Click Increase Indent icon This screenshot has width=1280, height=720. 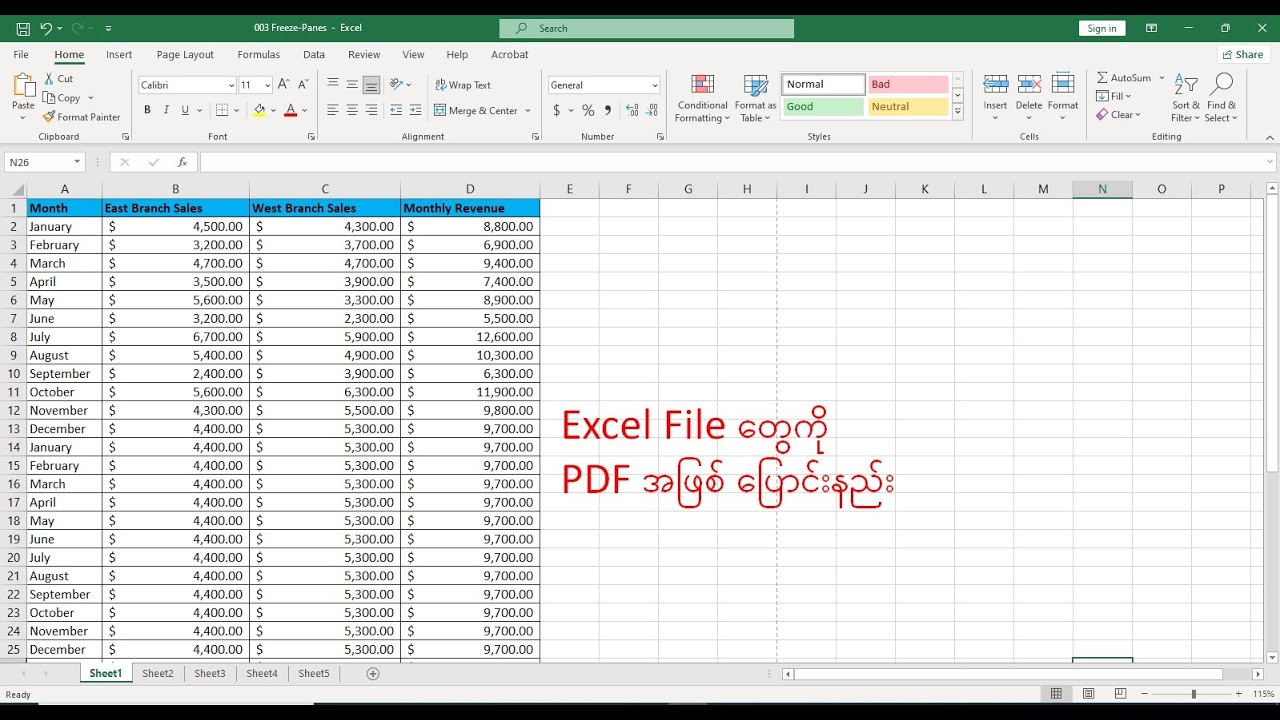pyautogui.click(x=415, y=110)
